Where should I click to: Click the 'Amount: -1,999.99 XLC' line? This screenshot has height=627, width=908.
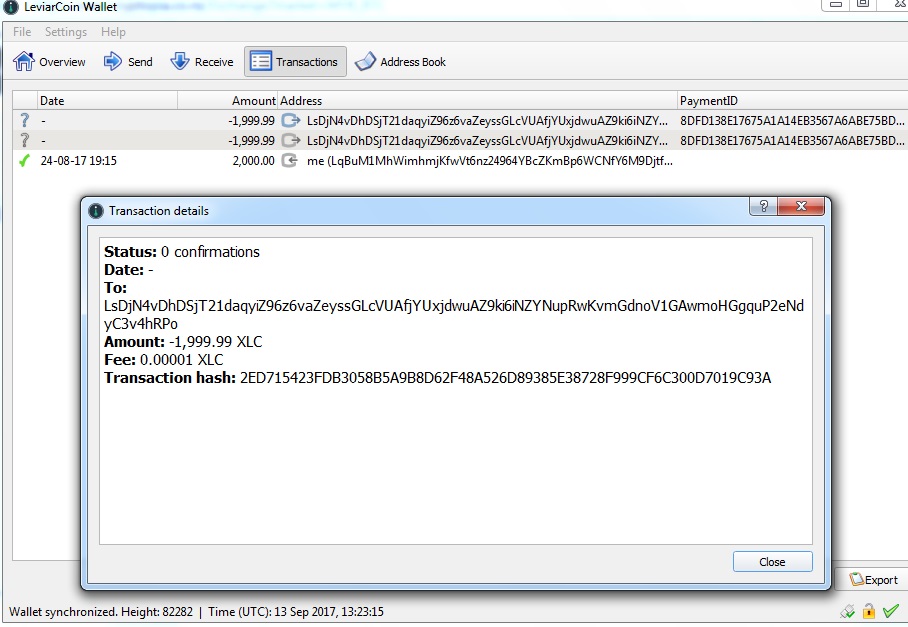click(x=183, y=342)
